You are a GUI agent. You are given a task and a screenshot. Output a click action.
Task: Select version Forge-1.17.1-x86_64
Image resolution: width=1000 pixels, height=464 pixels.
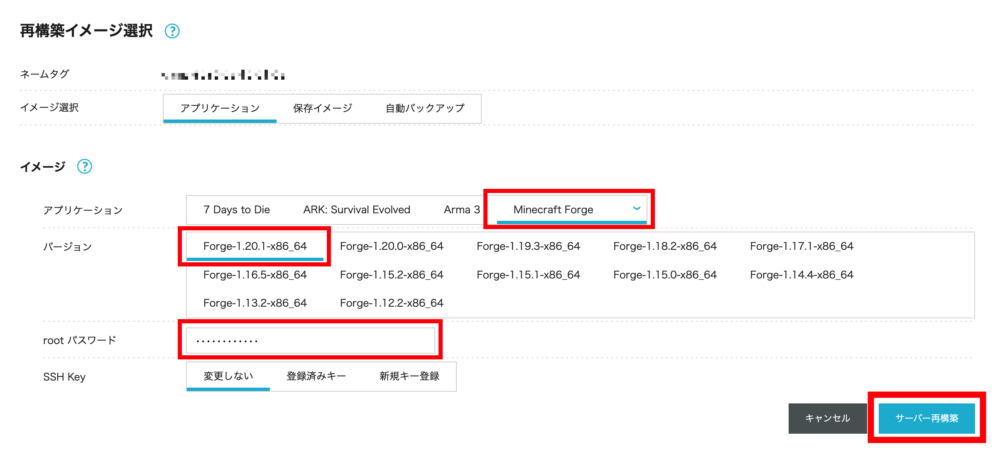[x=802, y=247]
